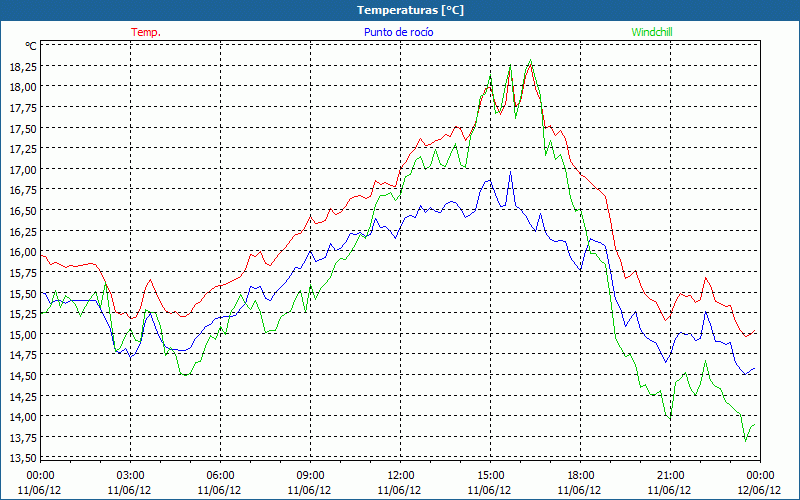Select the red 'Temp.' legend label
800x500 pixels.
point(146,32)
